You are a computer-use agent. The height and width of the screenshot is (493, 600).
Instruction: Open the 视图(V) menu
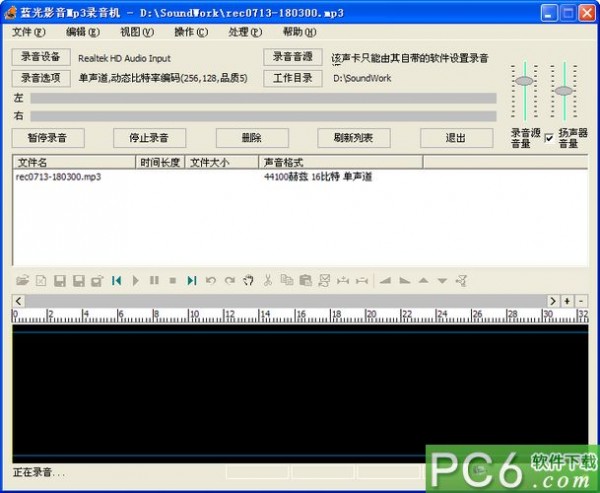137,32
